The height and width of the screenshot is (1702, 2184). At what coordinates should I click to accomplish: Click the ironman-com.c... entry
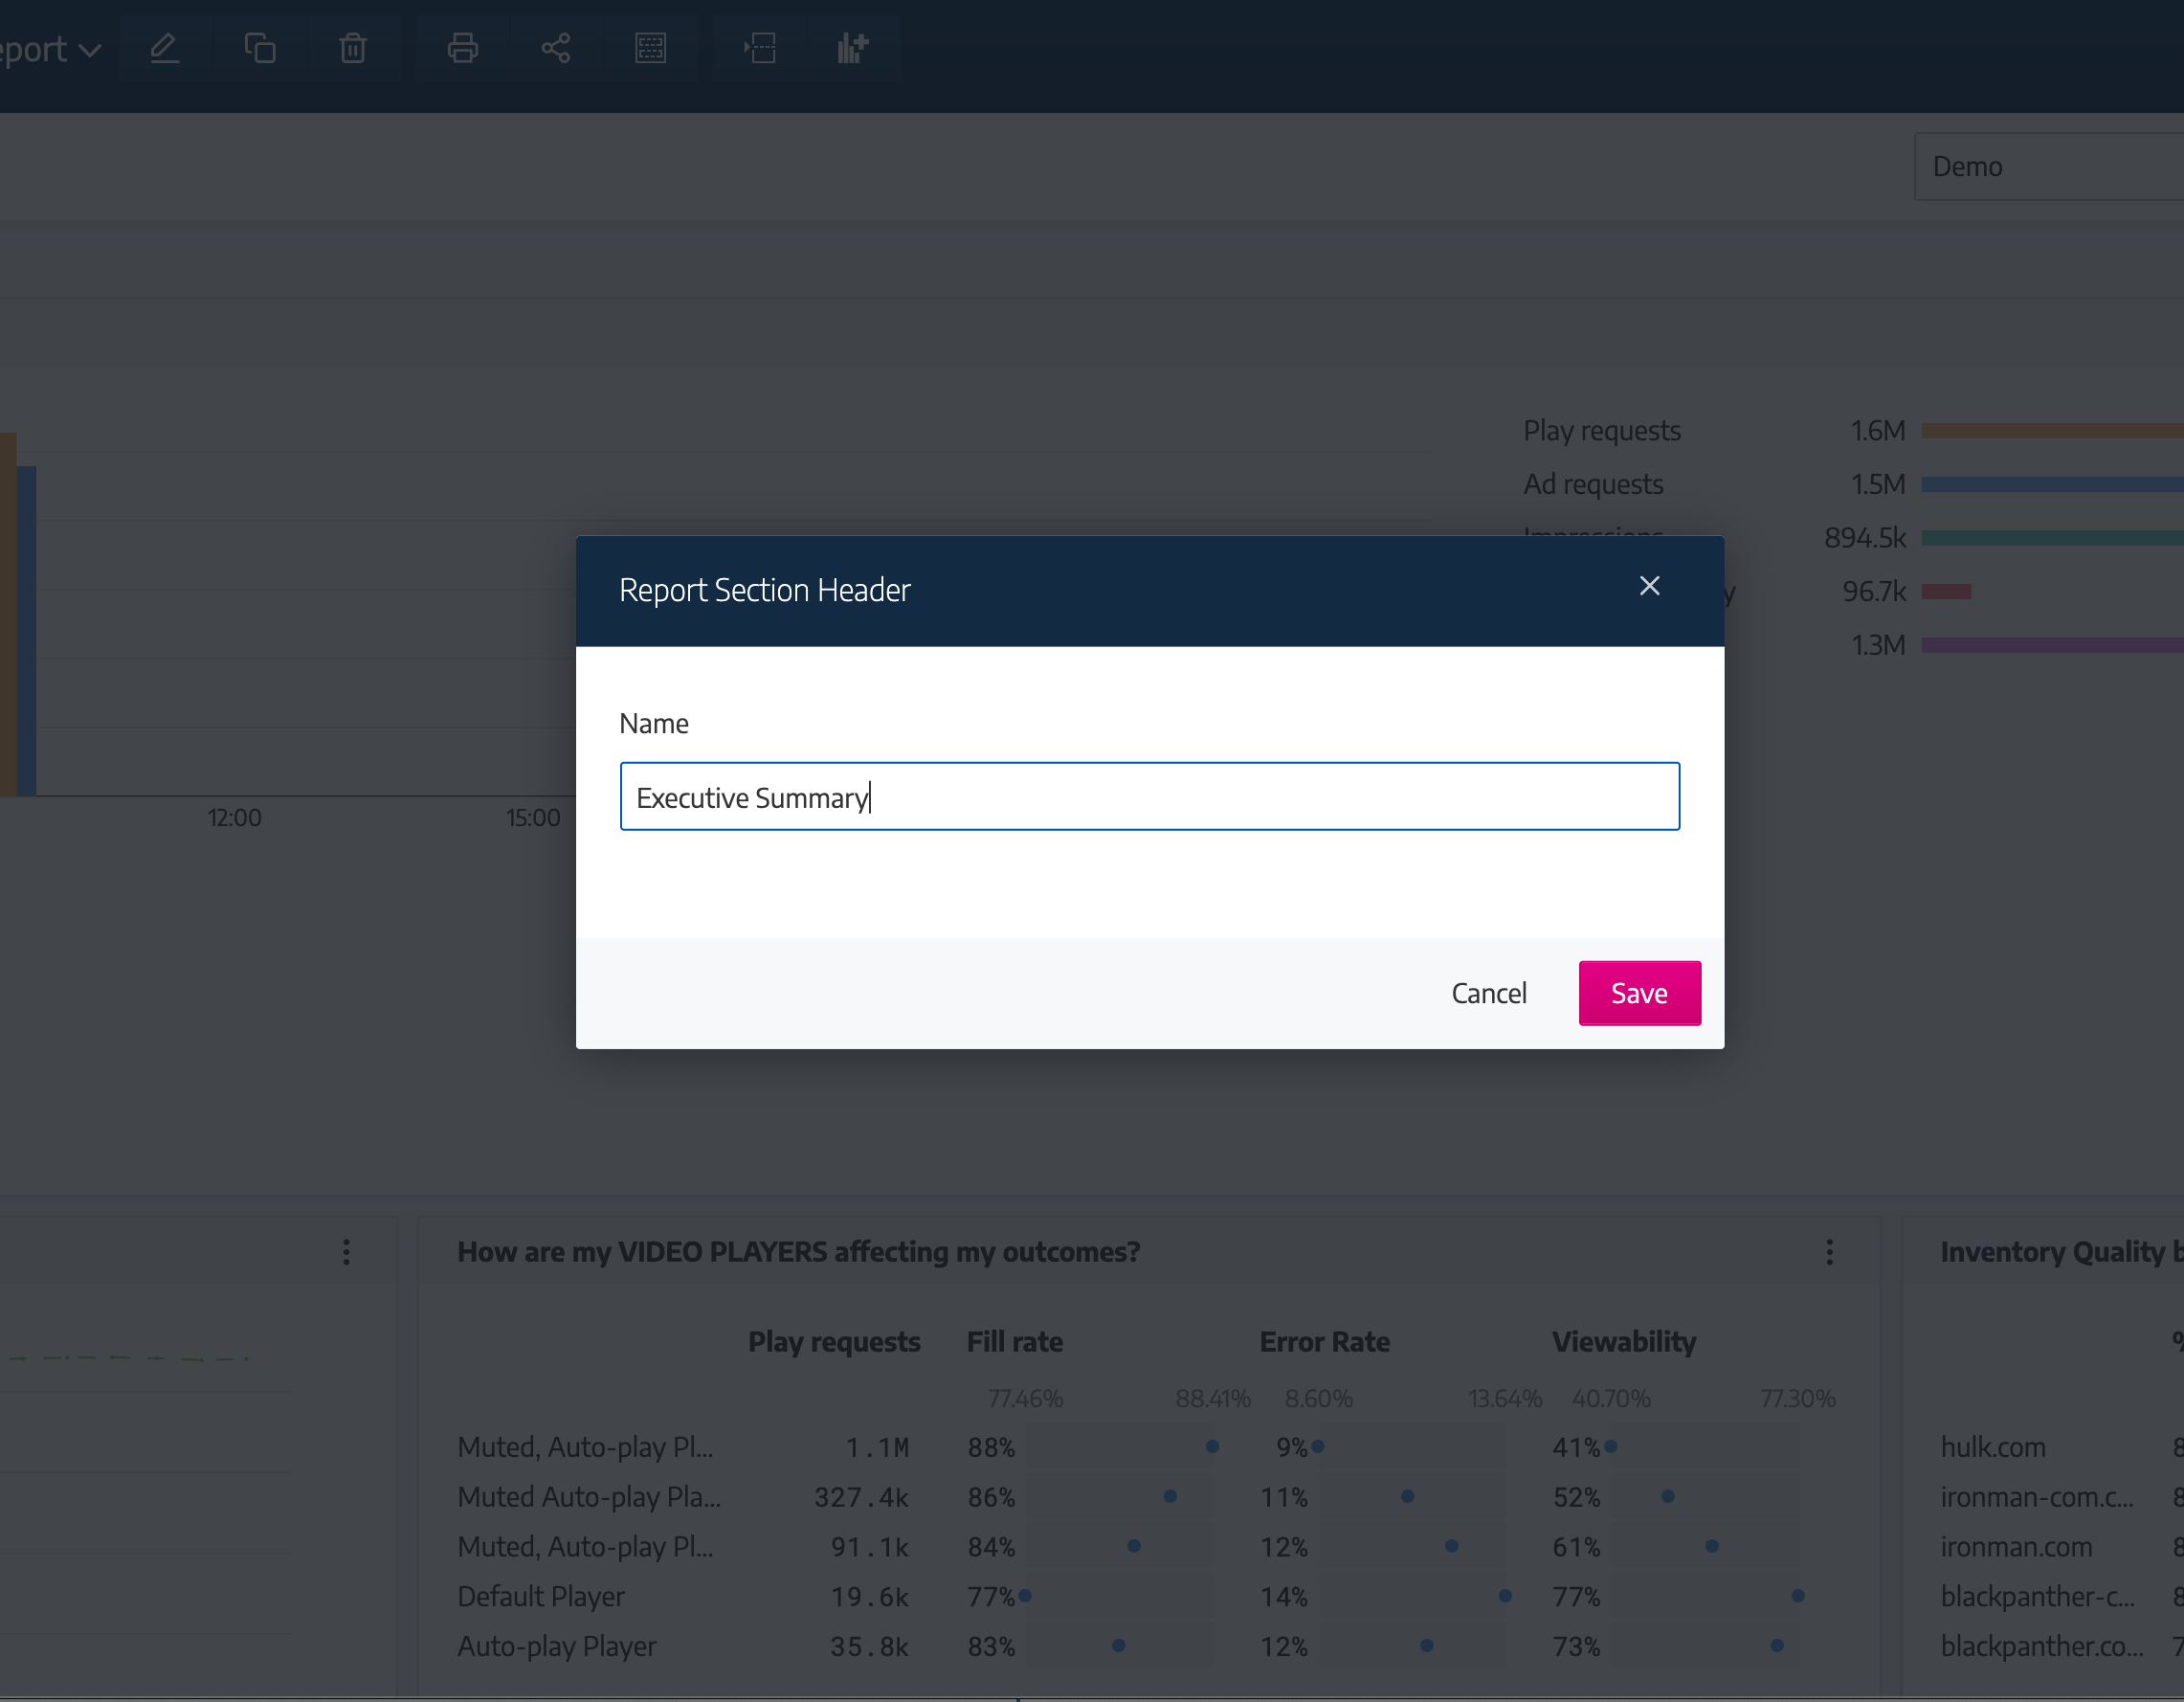(x=2037, y=1497)
